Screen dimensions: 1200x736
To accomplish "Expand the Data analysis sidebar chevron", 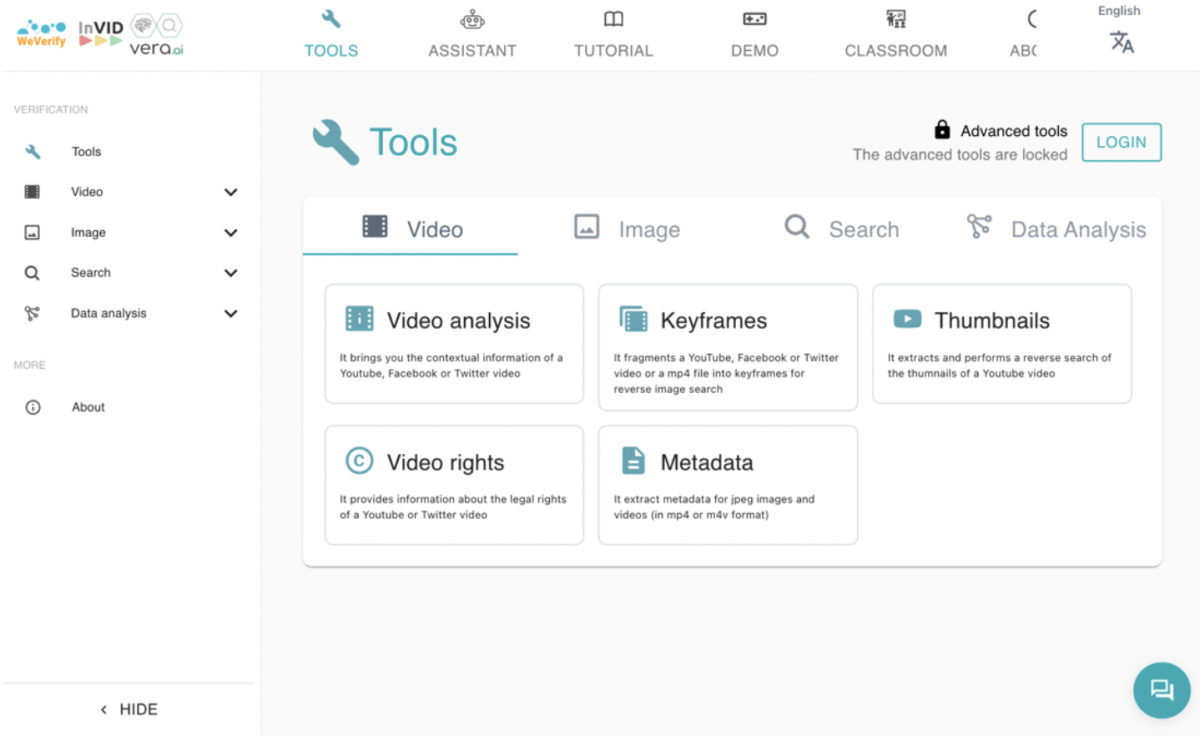I will [x=231, y=313].
